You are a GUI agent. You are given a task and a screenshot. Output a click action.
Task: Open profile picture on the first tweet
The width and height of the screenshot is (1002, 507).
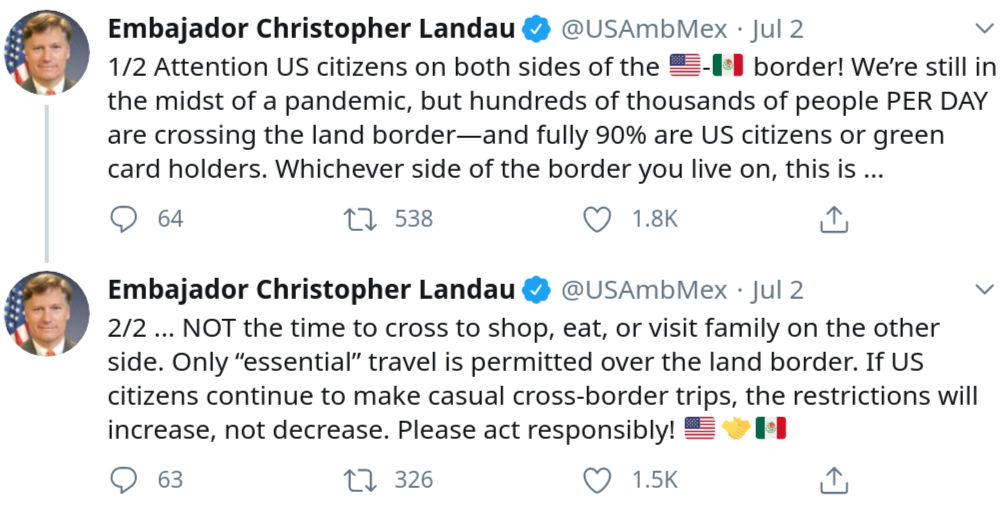[x=47, y=52]
